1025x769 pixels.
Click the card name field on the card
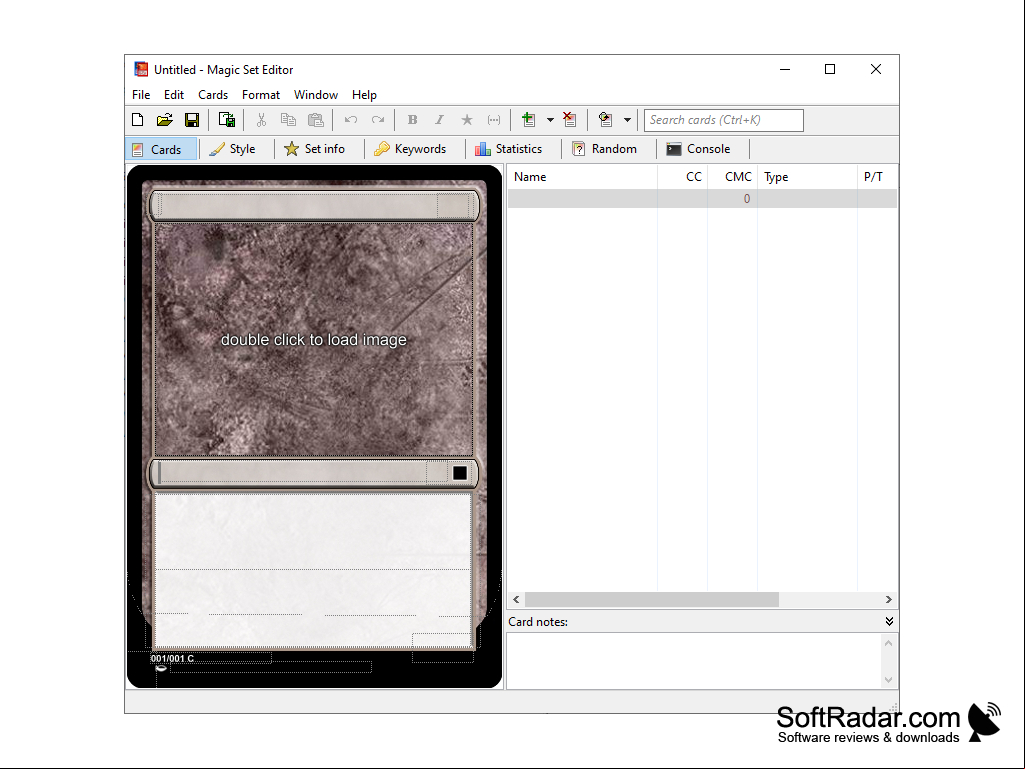click(297, 205)
